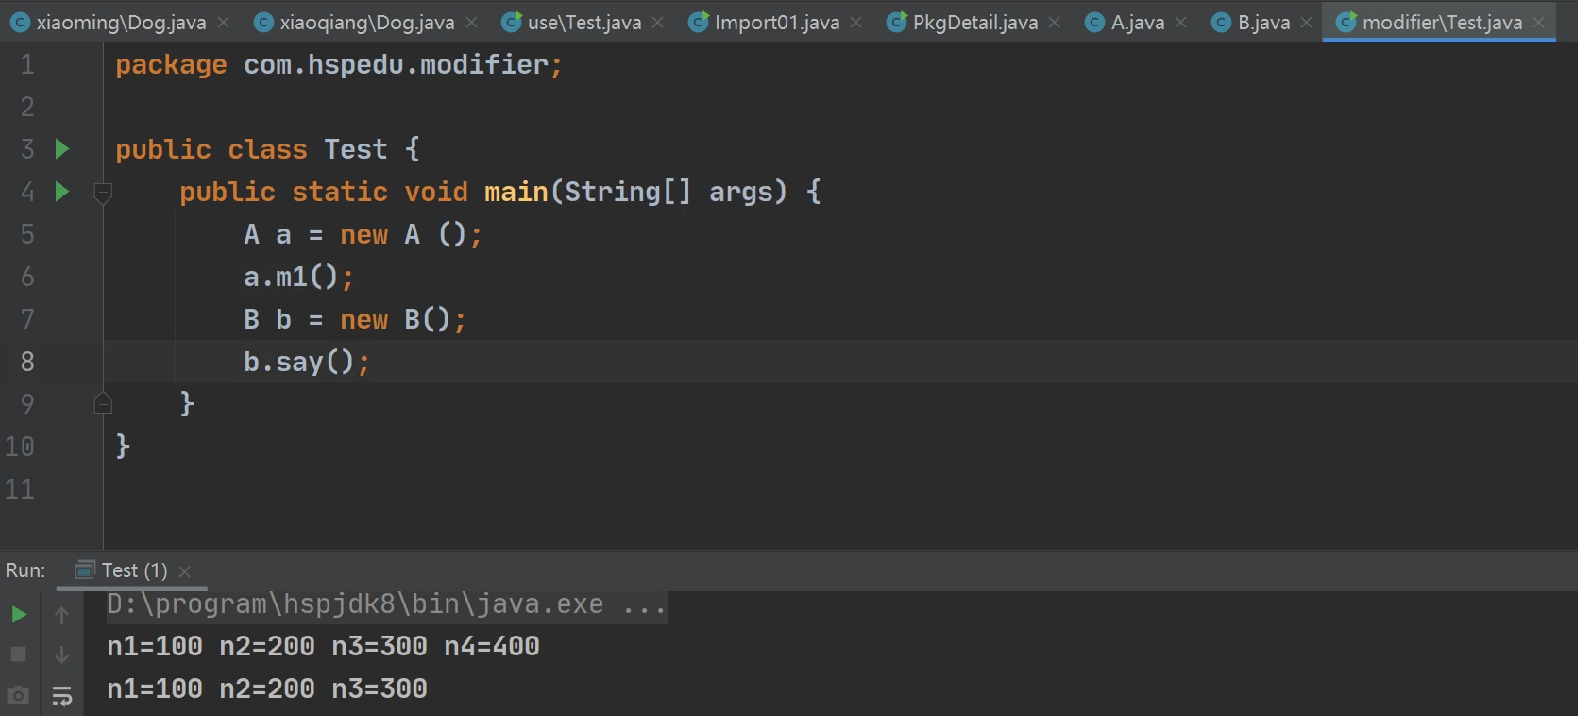
Task: Click the a.m1() call
Action: [299, 277]
